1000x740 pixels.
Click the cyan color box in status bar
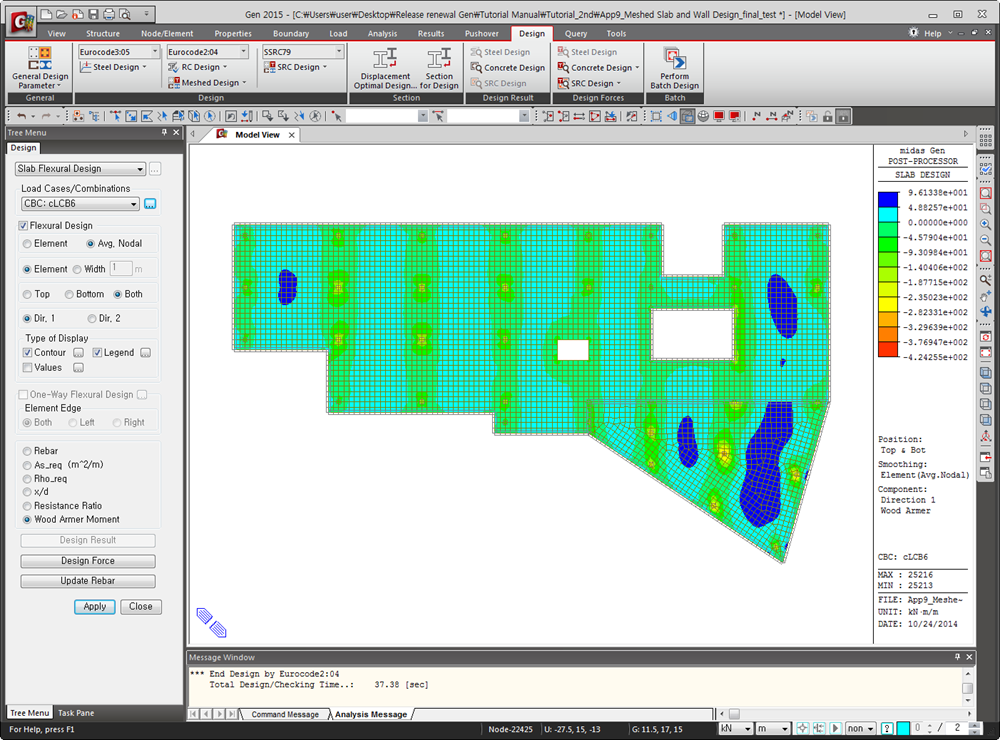click(903, 728)
